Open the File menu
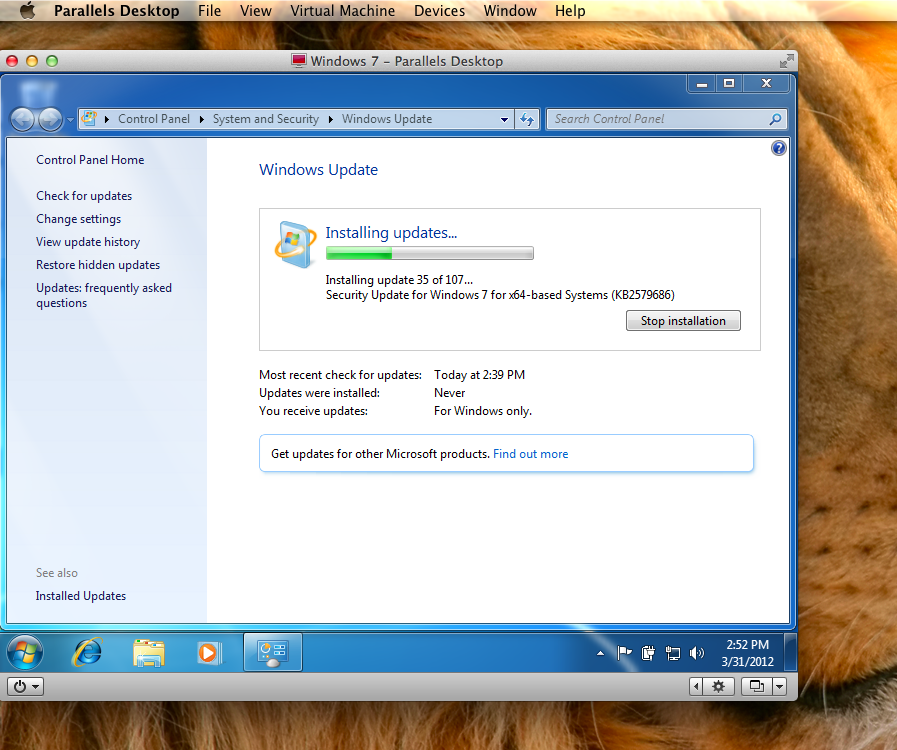897x750 pixels. tap(209, 11)
